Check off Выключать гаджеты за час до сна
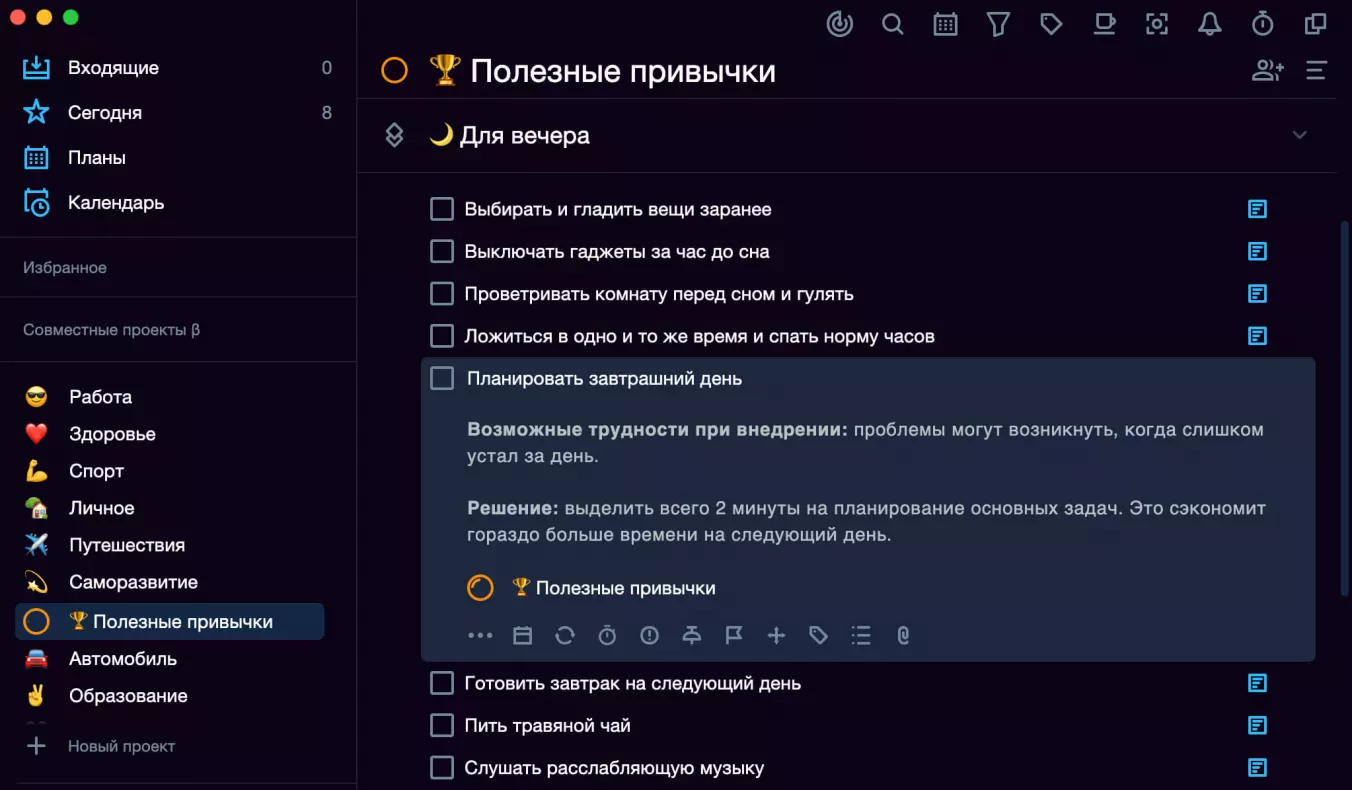Image resolution: width=1352 pixels, height=790 pixels. [442, 251]
